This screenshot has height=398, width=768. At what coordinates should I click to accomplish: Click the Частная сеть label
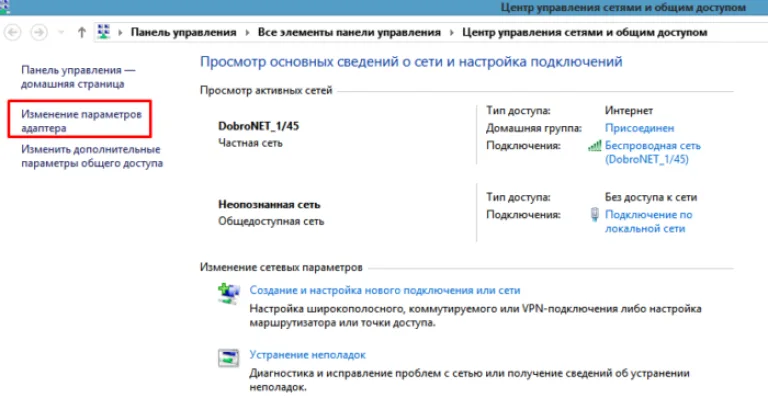(250, 143)
